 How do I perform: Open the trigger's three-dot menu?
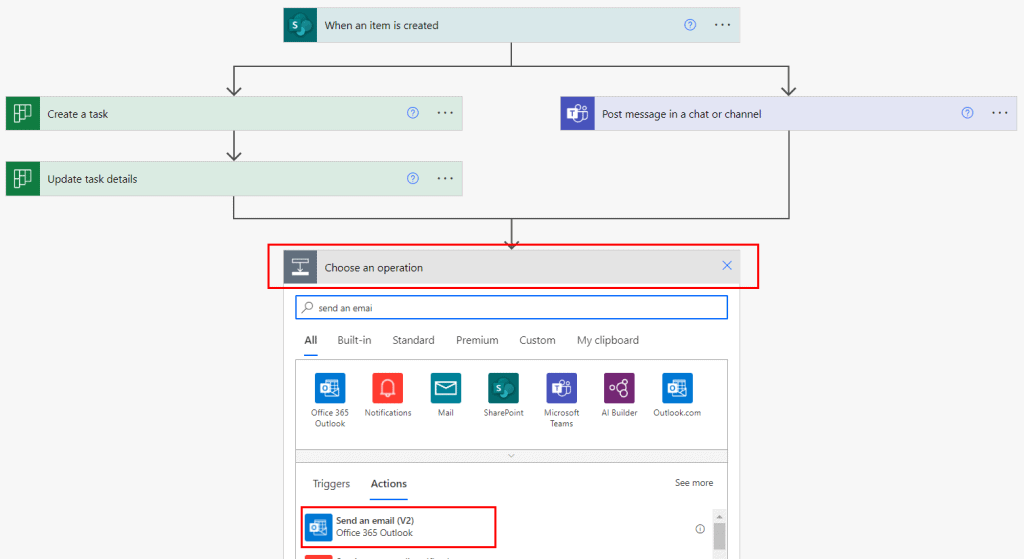tap(722, 25)
